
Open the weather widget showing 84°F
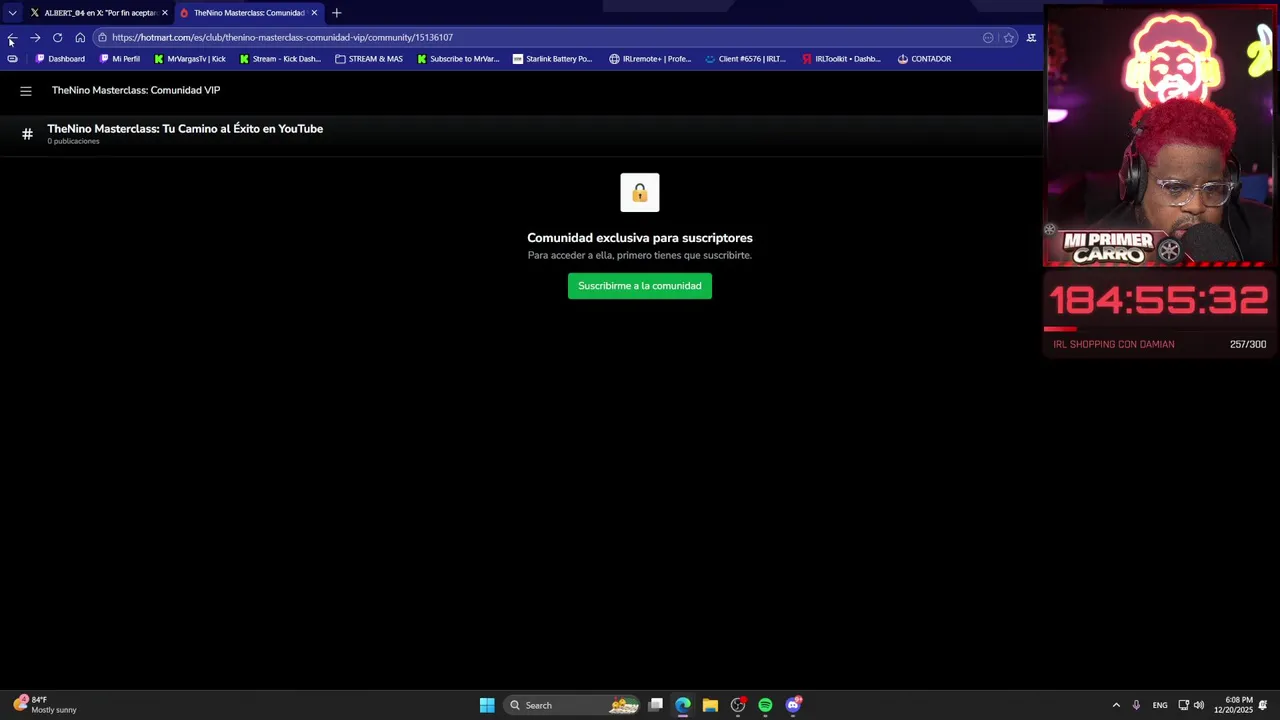[46, 705]
